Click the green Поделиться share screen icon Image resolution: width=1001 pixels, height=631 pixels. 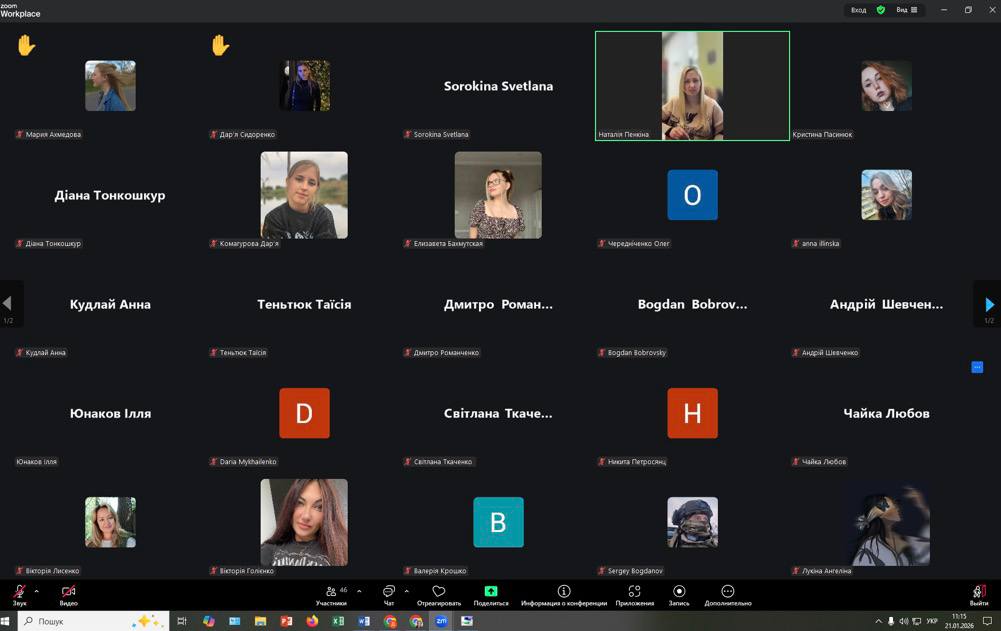(x=491, y=592)
